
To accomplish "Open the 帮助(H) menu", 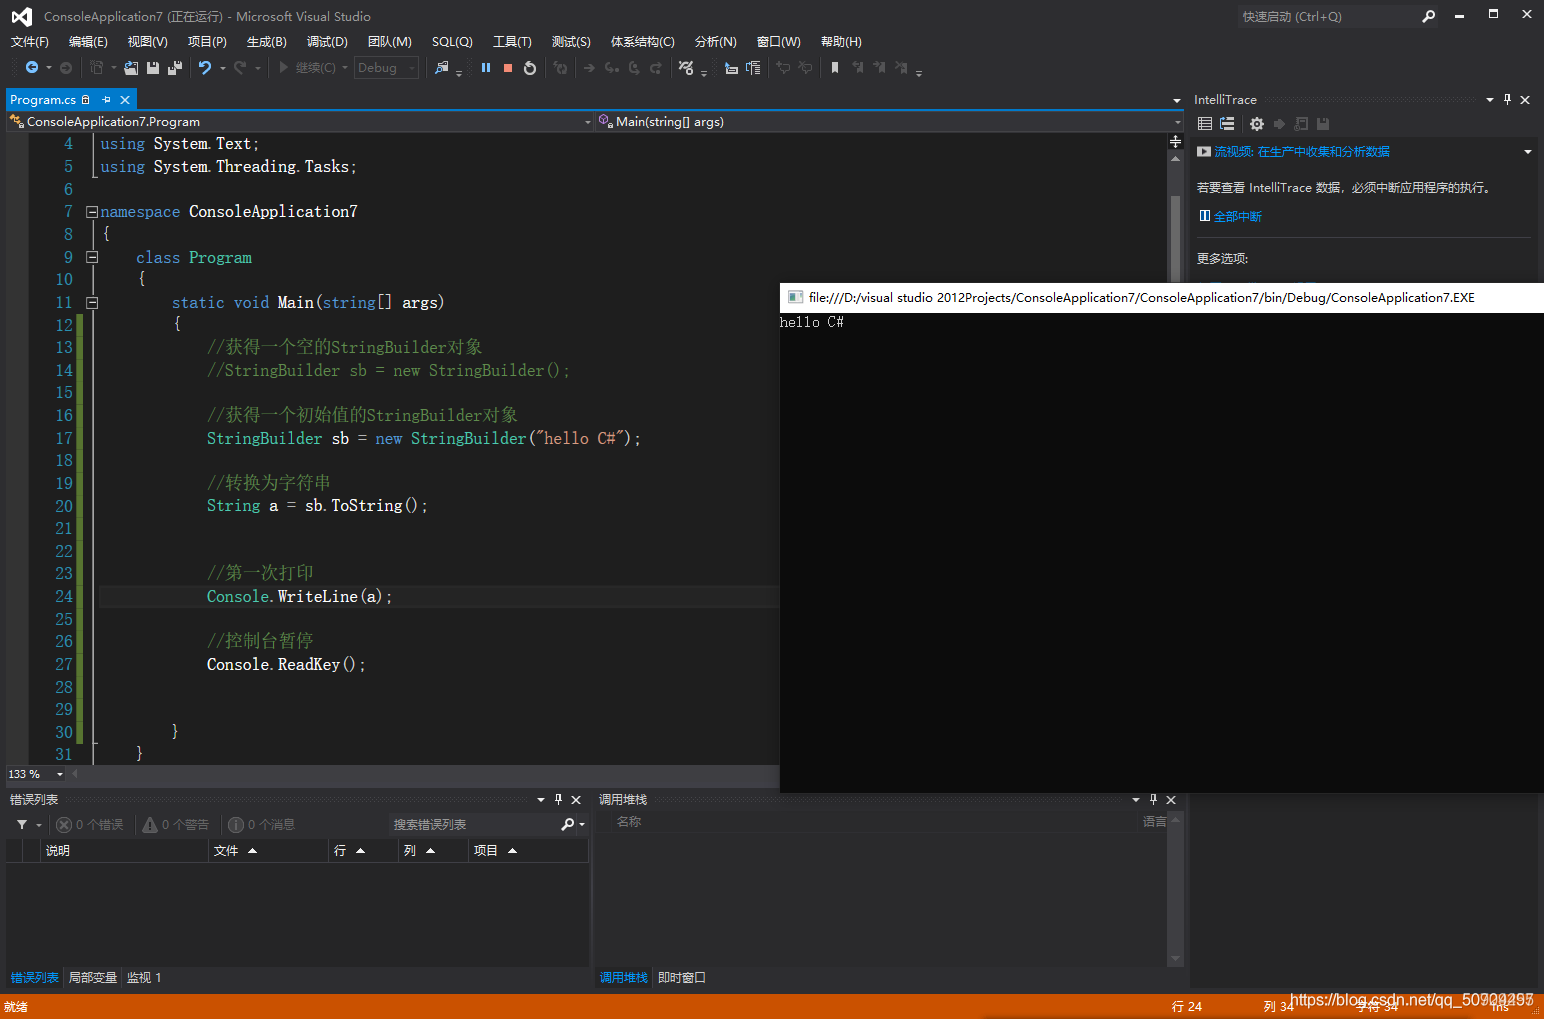I will pyautogui.click(x=841, y=41).
